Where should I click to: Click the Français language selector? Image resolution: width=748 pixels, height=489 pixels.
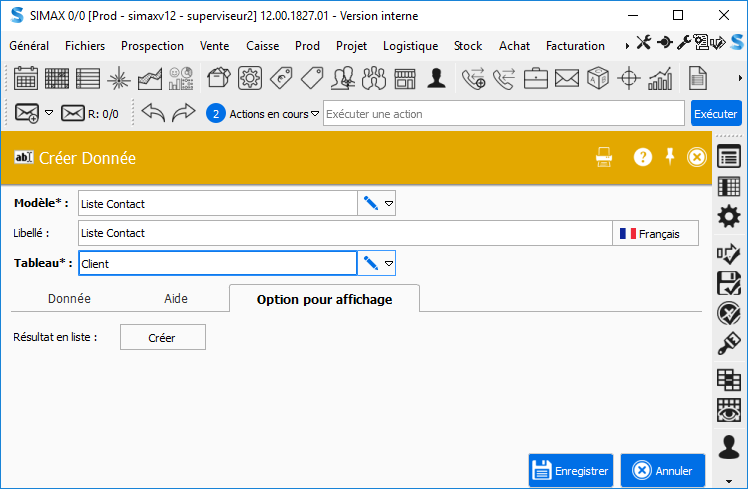(655, 233)
